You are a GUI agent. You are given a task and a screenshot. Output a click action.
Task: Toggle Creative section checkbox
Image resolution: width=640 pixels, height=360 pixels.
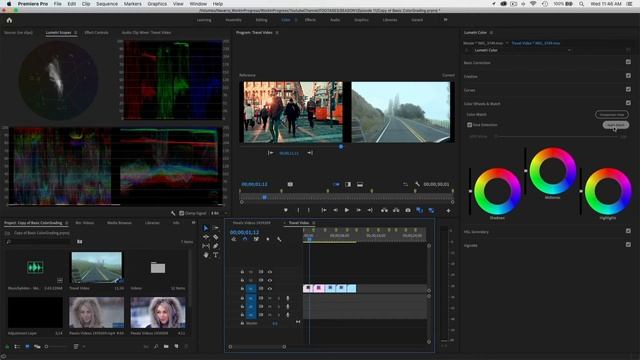[628, 76]
